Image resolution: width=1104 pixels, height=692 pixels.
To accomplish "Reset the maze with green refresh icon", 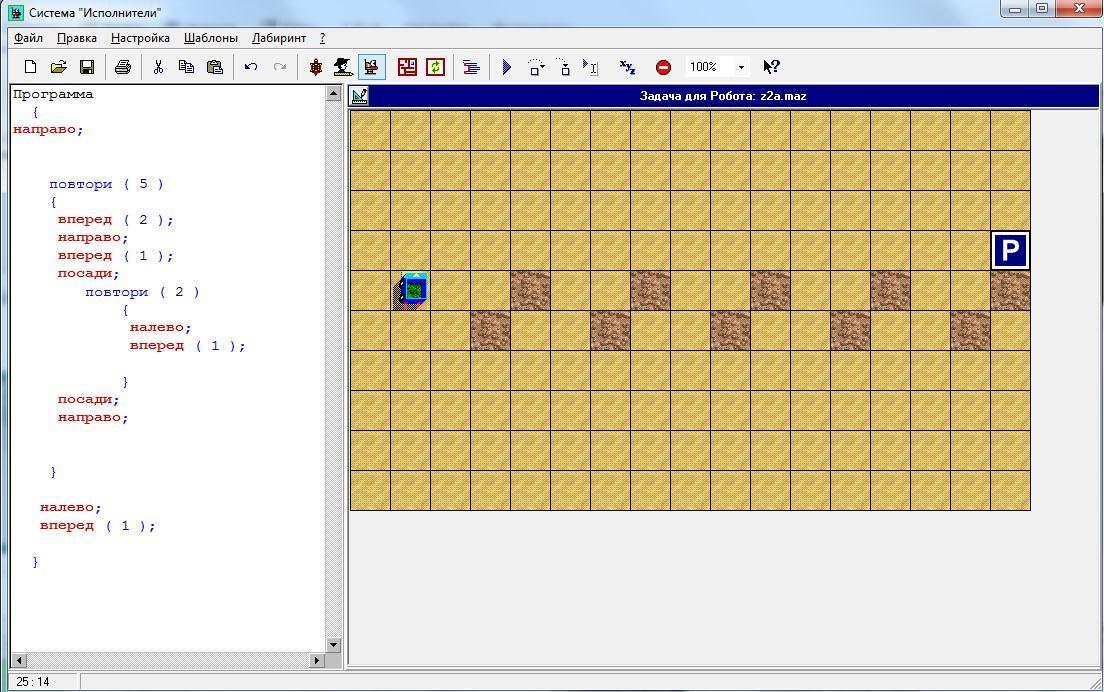I will coord(436,67).
